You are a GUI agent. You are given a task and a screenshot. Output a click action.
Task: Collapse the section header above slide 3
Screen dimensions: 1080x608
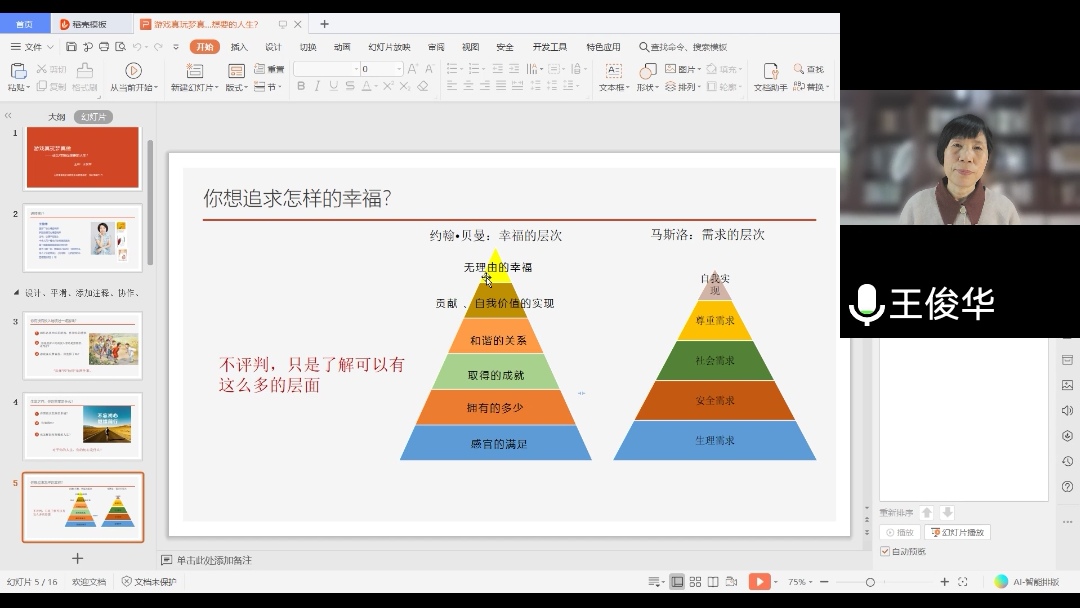(x=15, y=293)
